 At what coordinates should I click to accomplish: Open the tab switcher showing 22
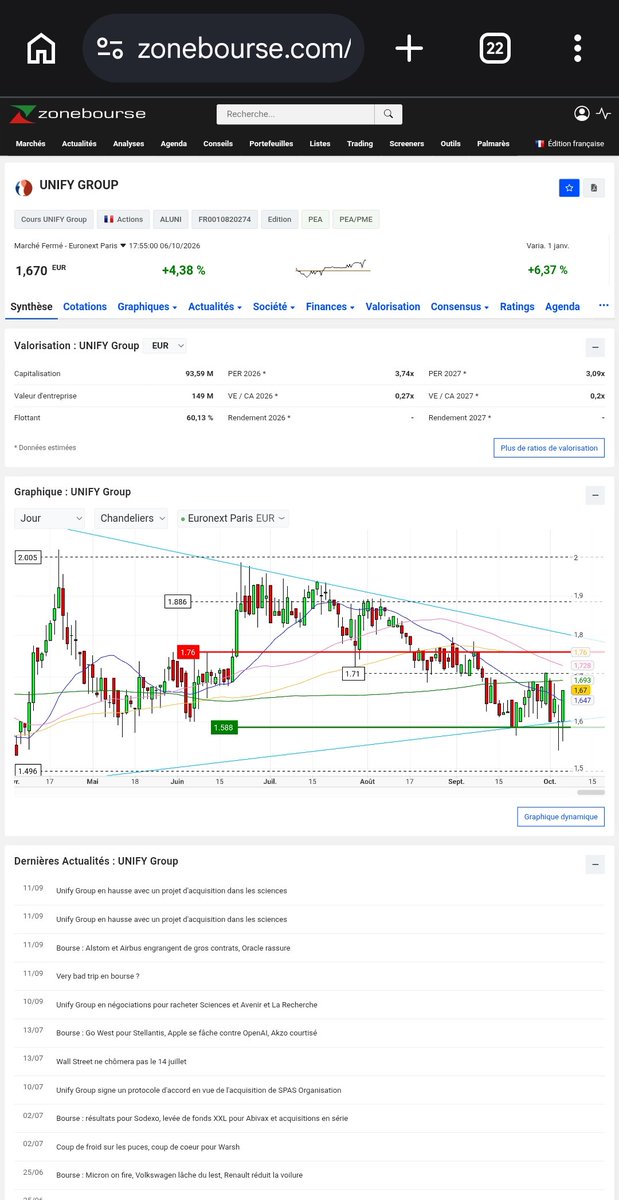[494, 48]
